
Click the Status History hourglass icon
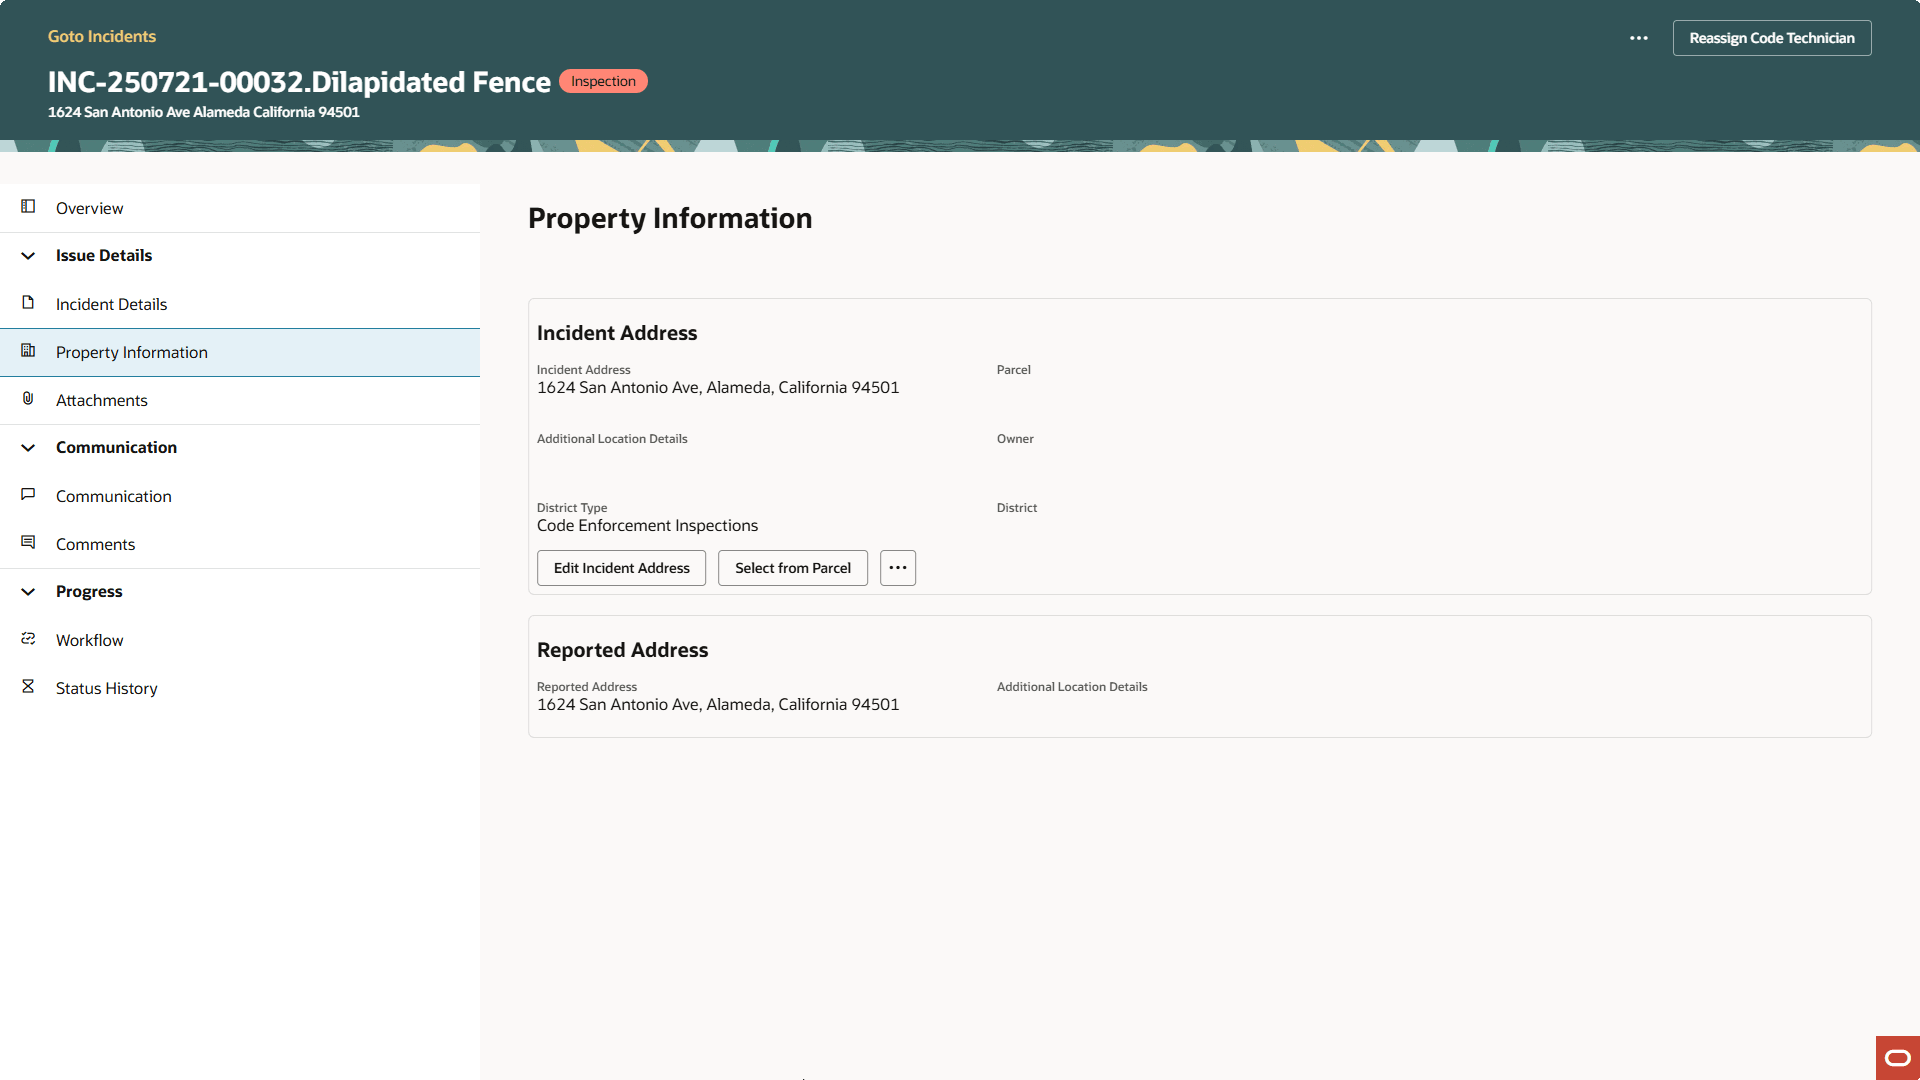click(28, 687)
